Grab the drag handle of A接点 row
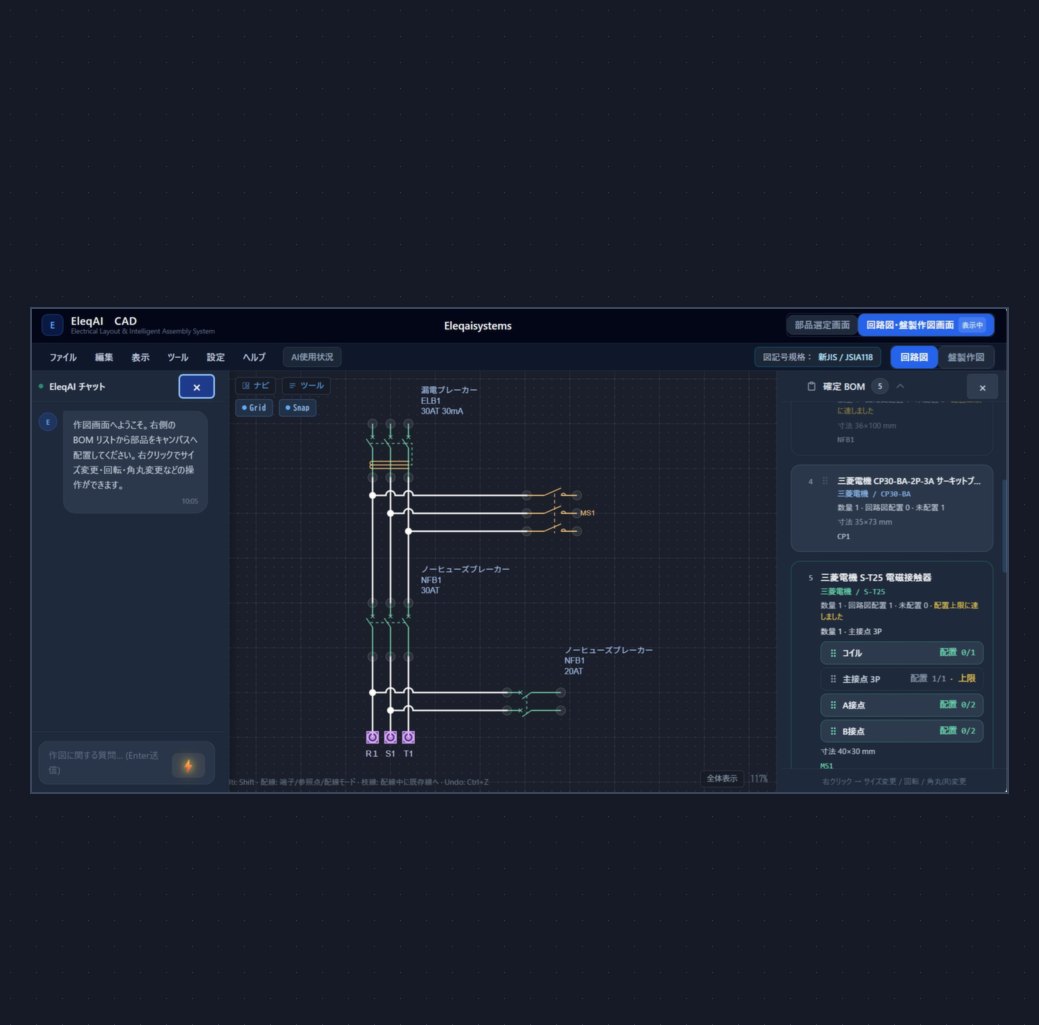The width and height of the screenshot is (1039, 1025). (x=833, y=705)
